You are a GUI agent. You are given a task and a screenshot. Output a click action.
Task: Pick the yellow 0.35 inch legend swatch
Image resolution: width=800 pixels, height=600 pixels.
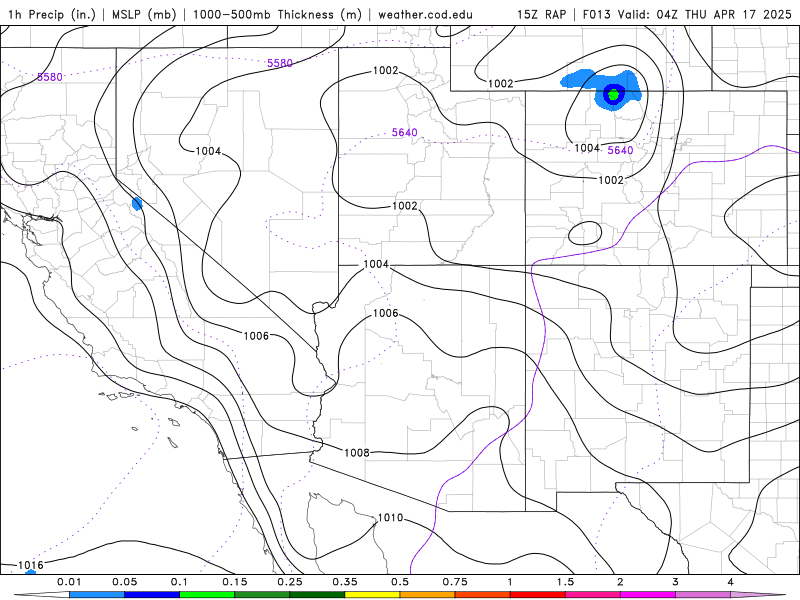click(372, 595)
